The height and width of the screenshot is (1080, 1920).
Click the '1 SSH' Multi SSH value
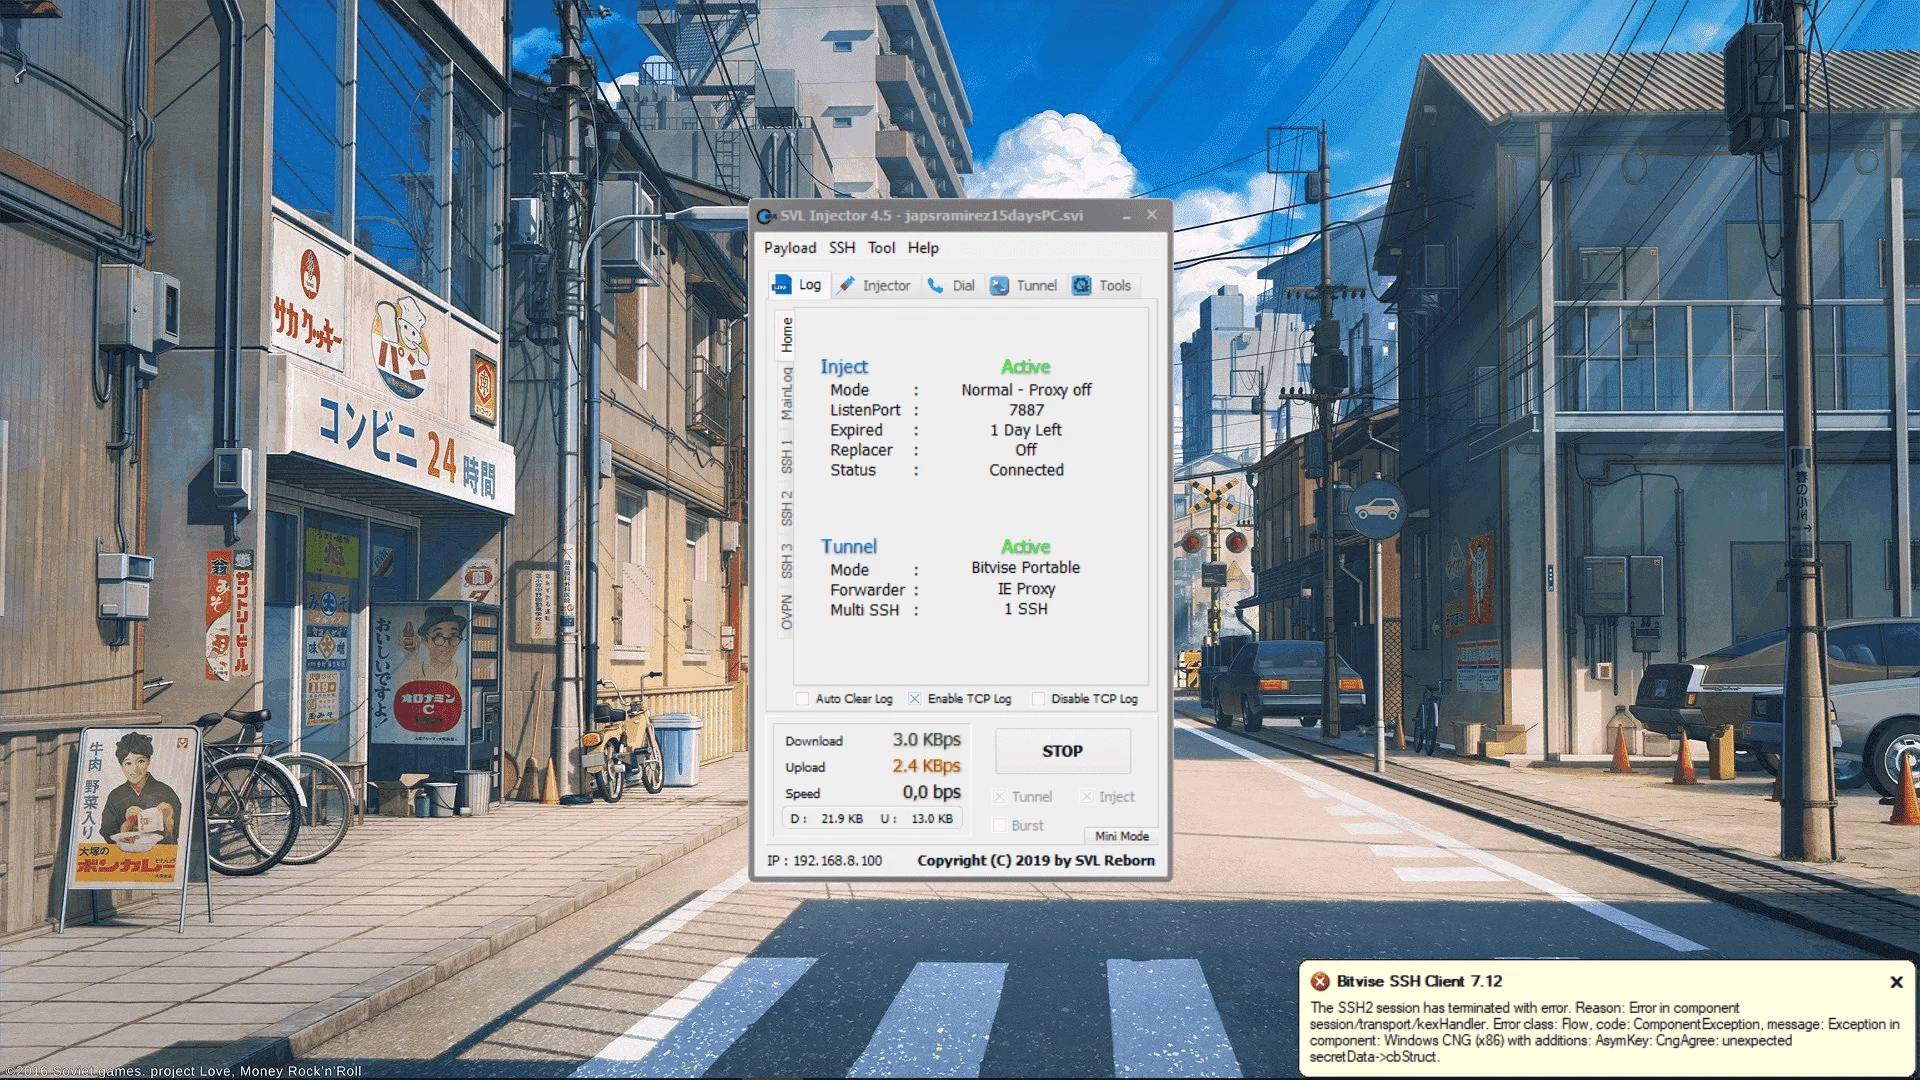click(1026, 609)
